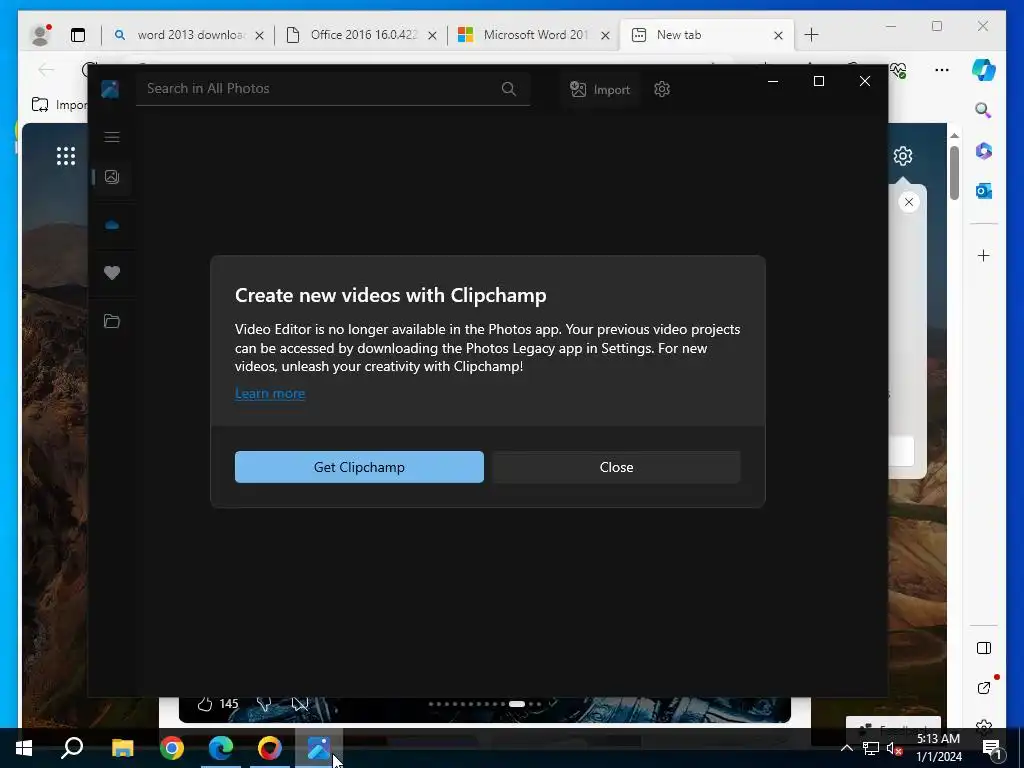Switch to 'word 2013 download' Edge tab
This screenshot has width=1024, height=768.
pos(189,35)
